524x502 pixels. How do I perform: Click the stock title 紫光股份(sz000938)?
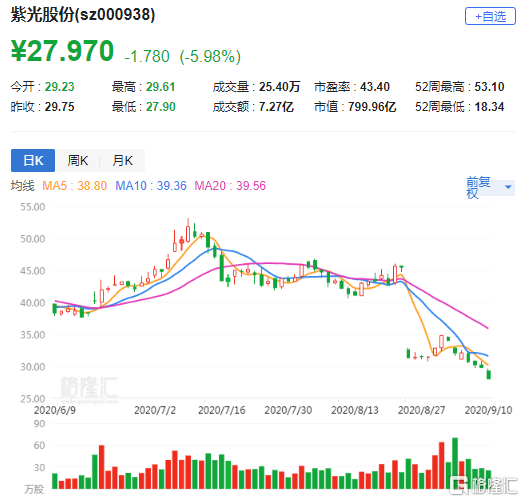click(x=83, y=15)
